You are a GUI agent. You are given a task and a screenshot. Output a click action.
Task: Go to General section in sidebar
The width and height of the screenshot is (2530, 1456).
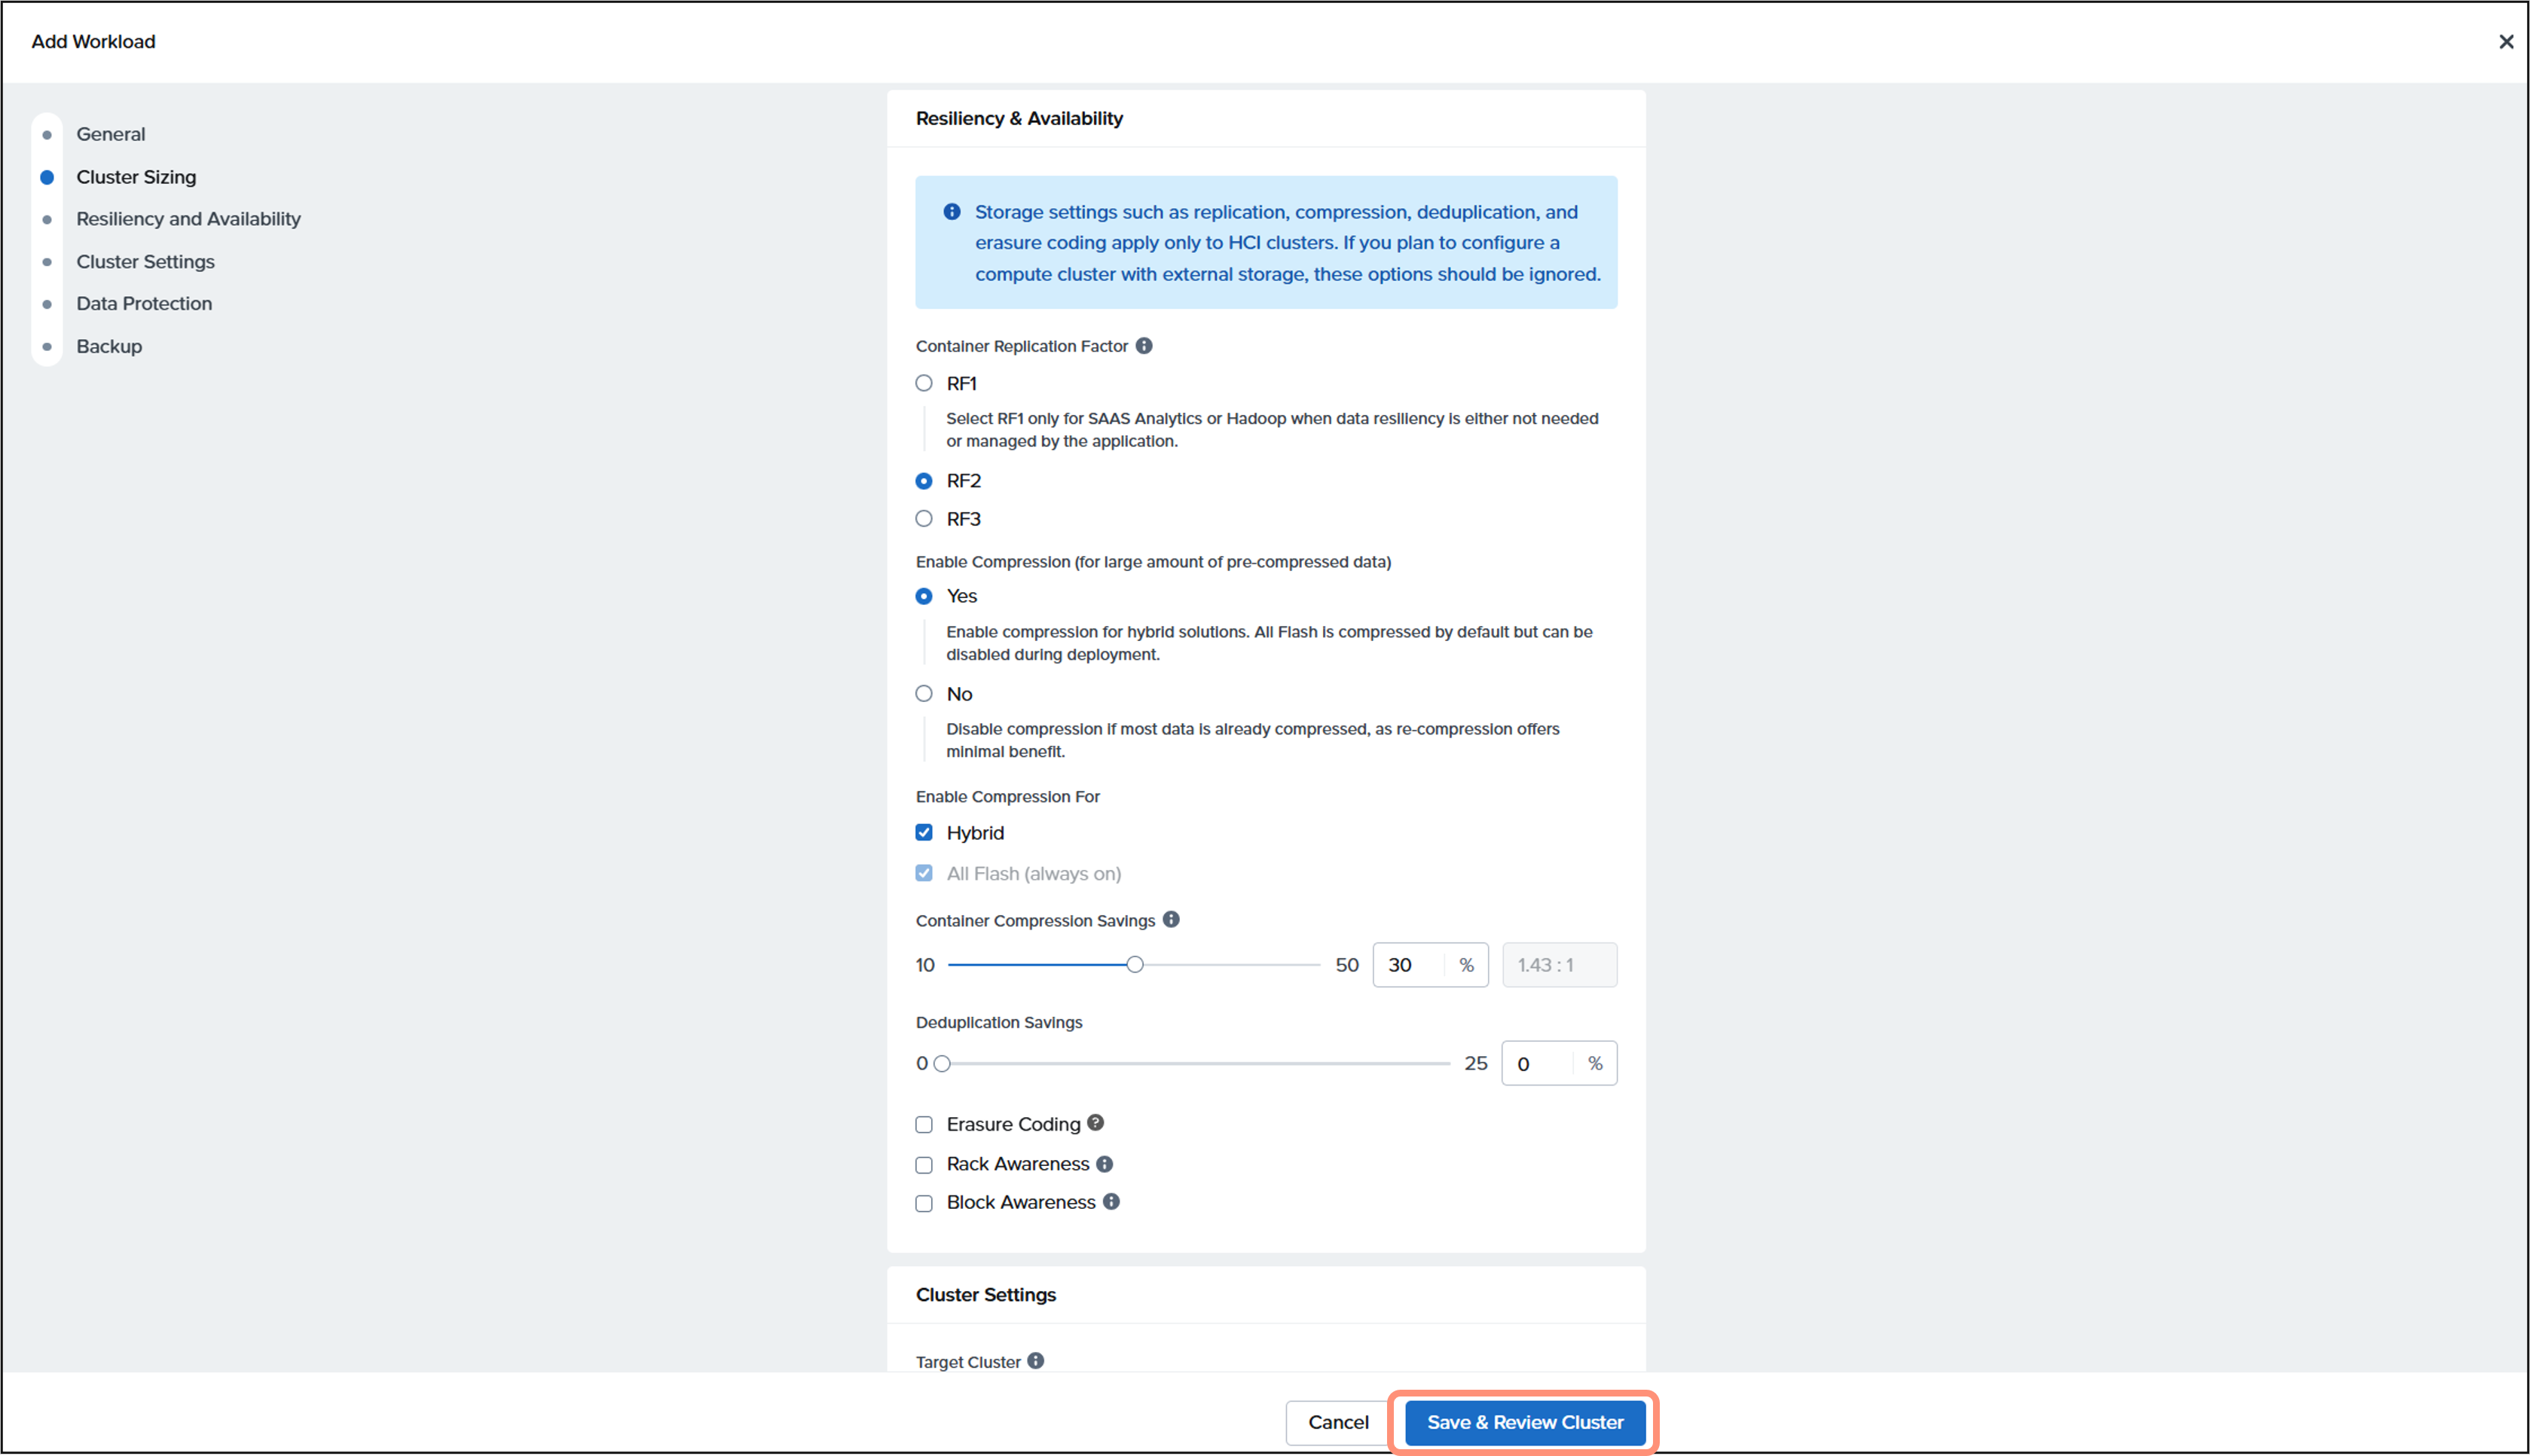click(111, 134)
